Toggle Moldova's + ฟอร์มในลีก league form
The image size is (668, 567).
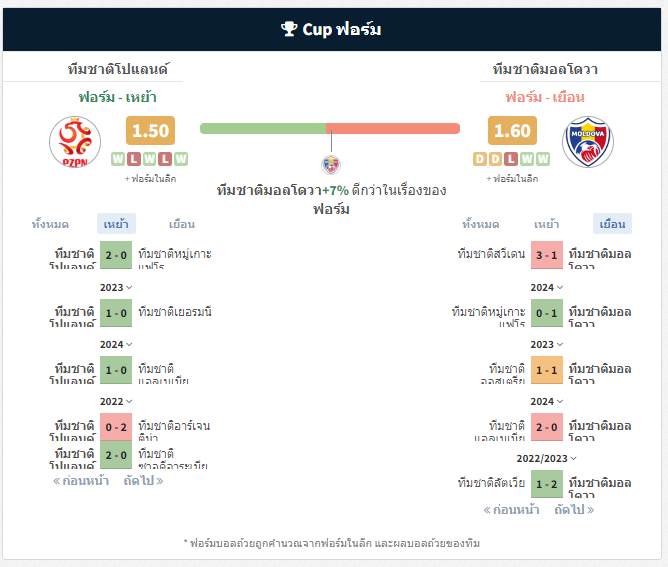coord(512,178)
